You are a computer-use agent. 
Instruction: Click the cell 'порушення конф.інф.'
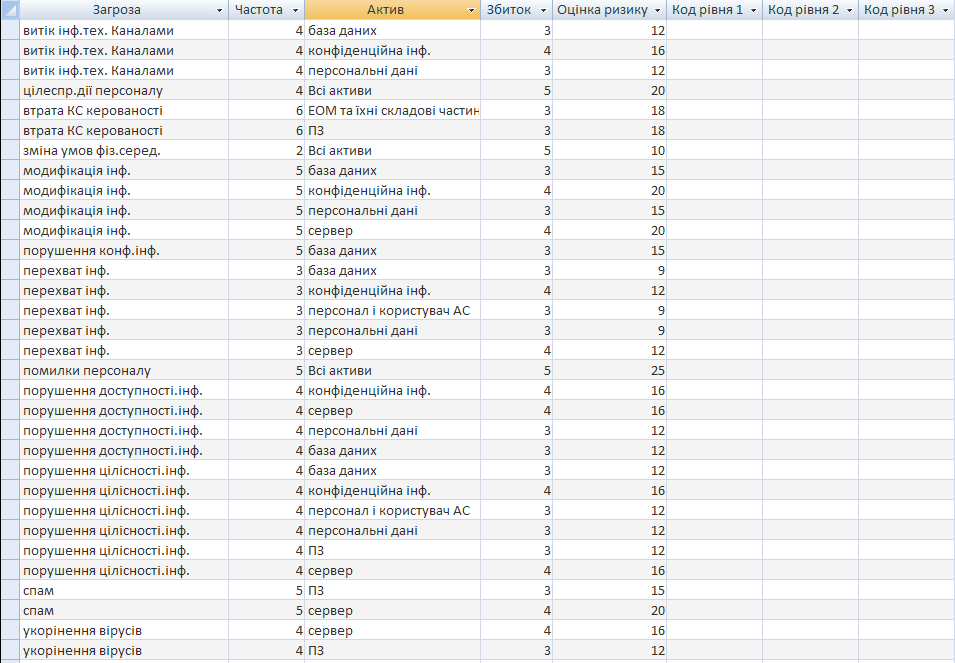coord(124,251)
